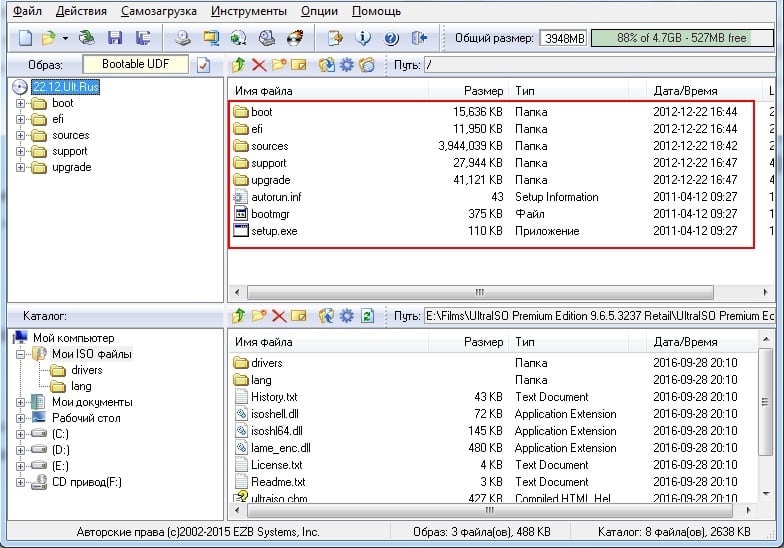The height and width of the screenshot is (548, 784).
Task: Click the Bootable UDF button
Action: click(x=136, y=65)
